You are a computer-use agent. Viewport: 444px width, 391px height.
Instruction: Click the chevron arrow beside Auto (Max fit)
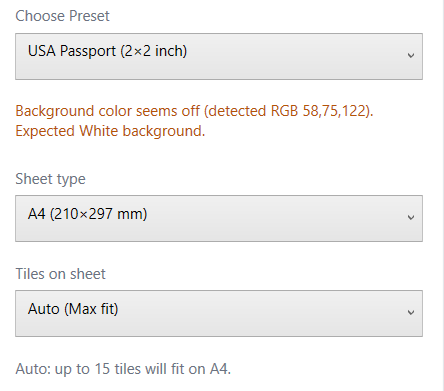tap(411, 312)
